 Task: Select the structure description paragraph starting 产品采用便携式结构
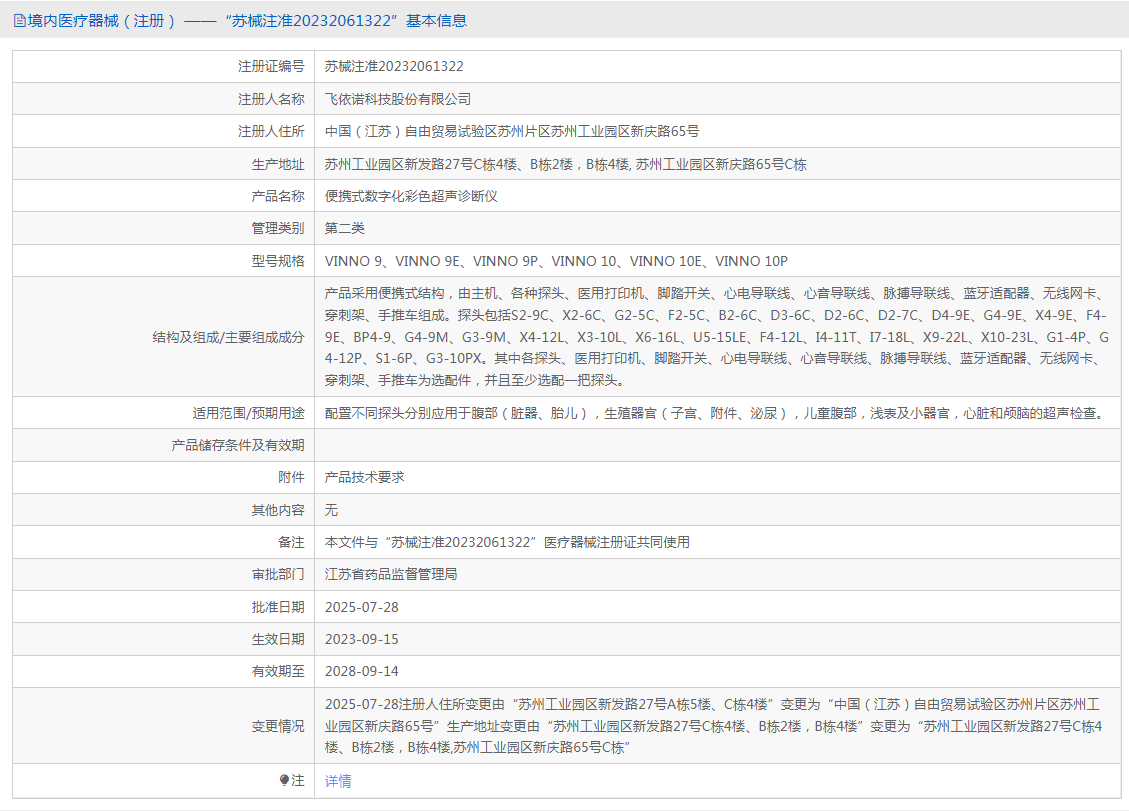coord(716,336)
